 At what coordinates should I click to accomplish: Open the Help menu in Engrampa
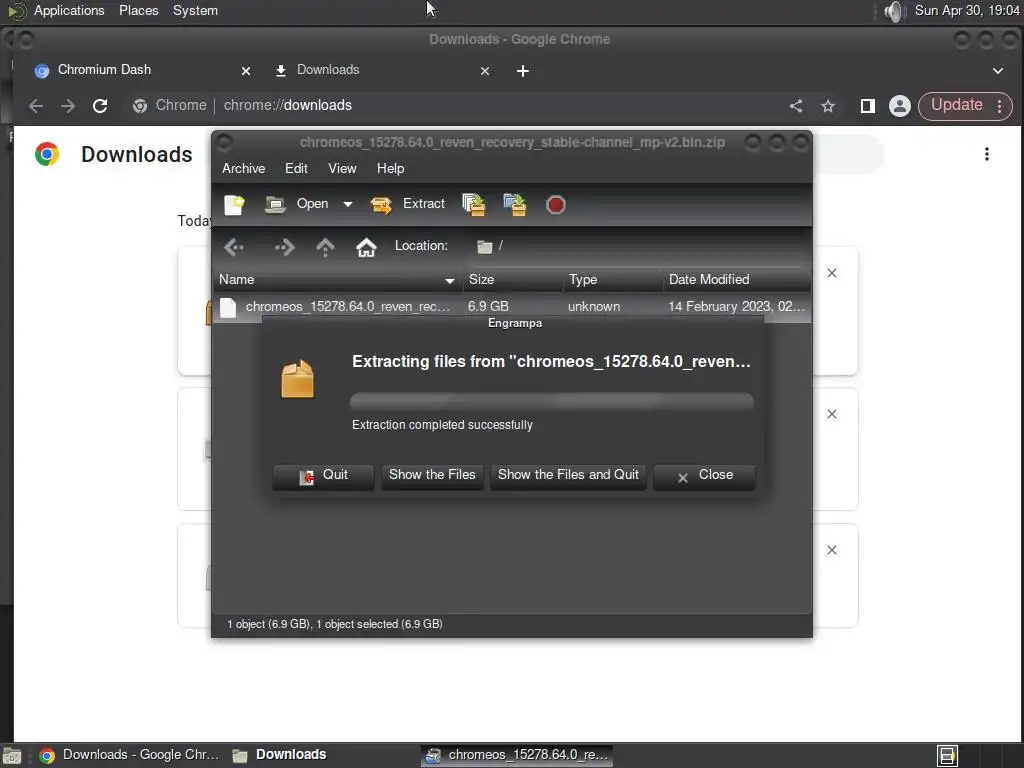(391, 168)
